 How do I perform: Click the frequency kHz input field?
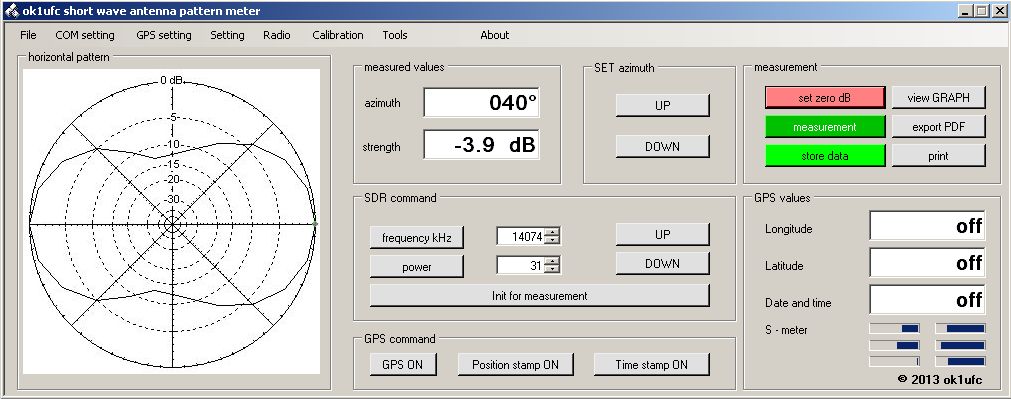521,237
